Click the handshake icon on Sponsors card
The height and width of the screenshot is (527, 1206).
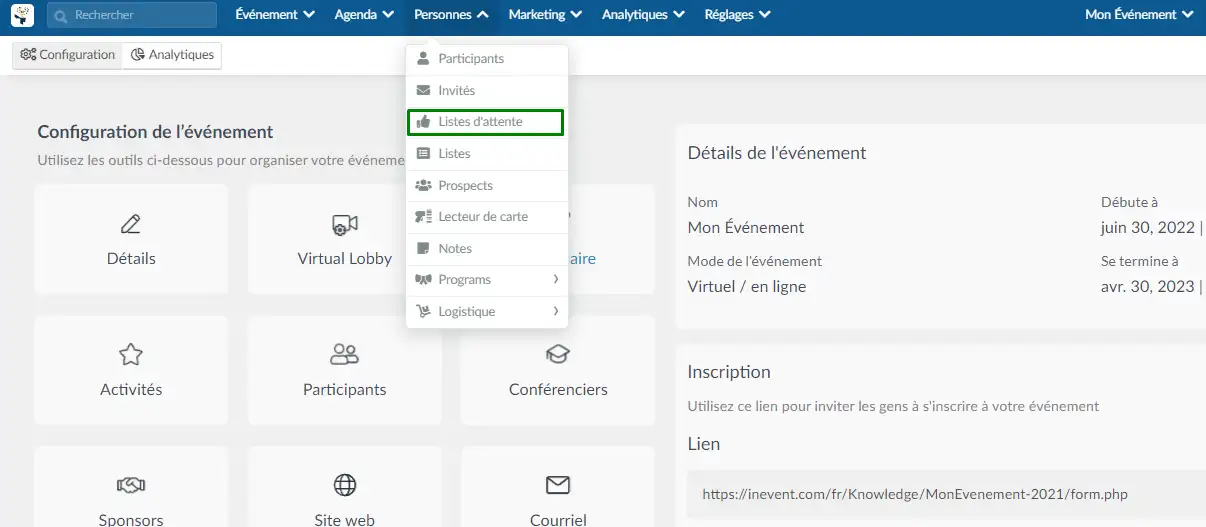click(131, 485)
